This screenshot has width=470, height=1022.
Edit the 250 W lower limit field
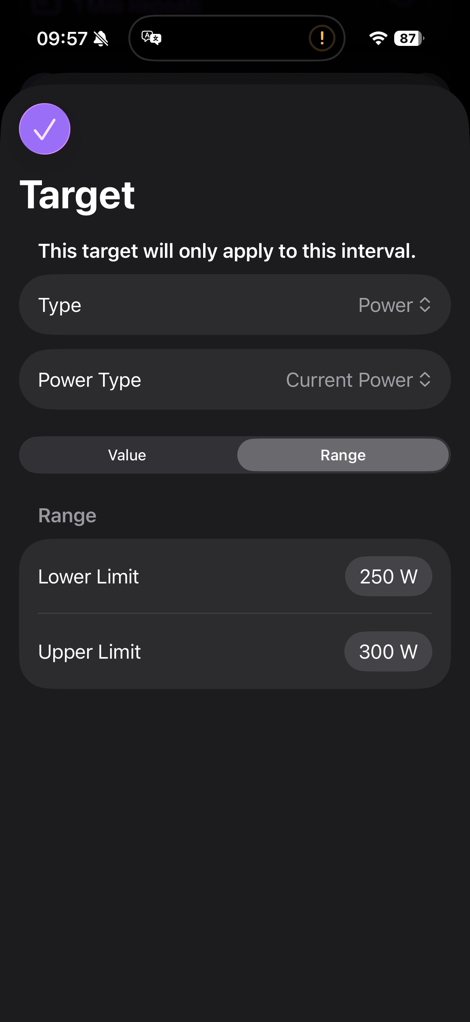(389, 576)
